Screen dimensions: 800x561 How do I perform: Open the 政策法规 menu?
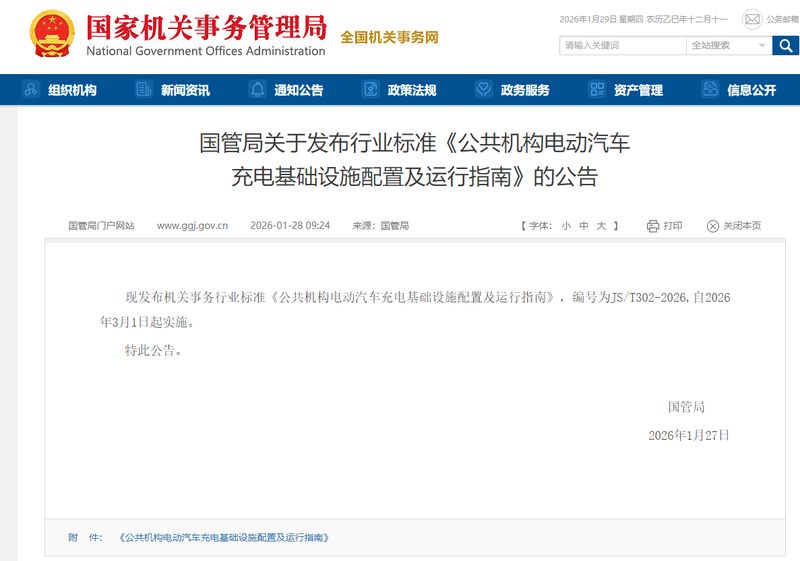(412, 90)
